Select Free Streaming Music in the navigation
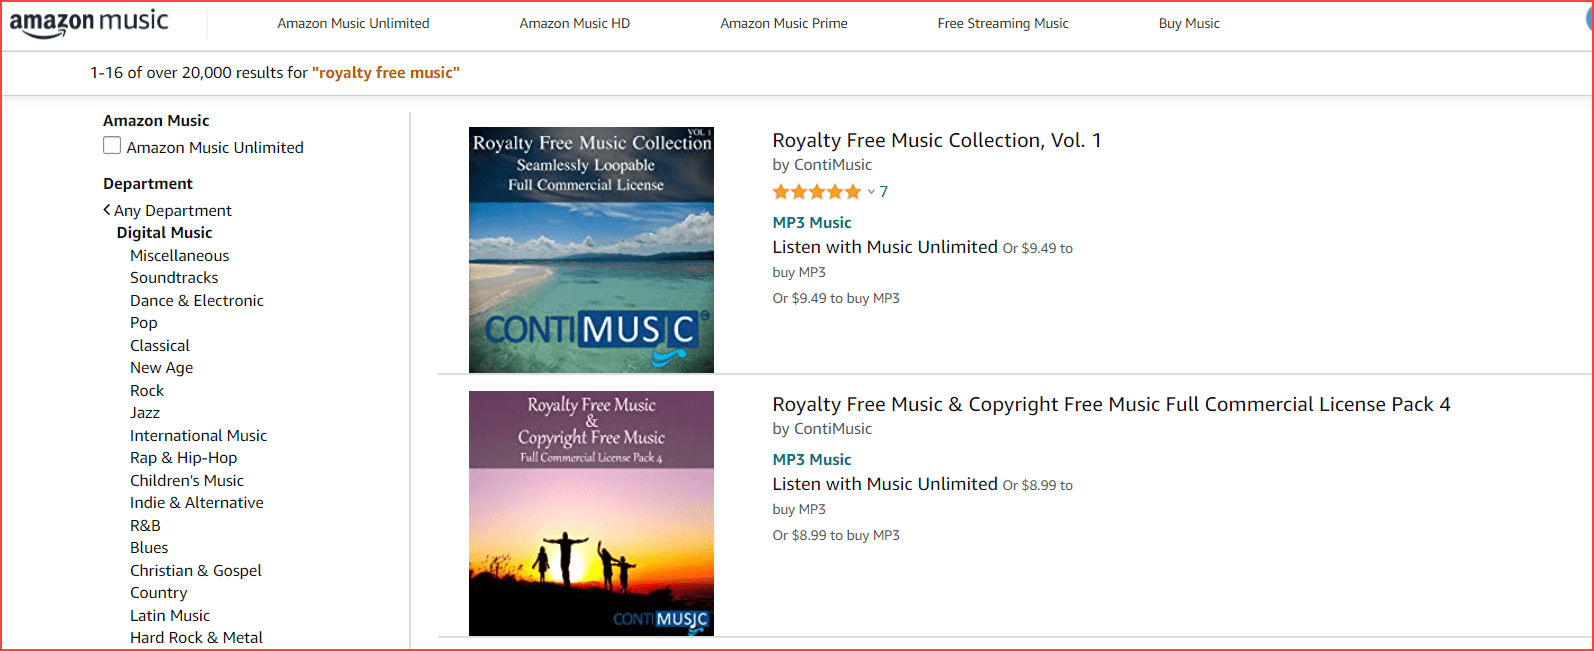The width and height of the screenshot is (1594, 651). point(1002,23)
